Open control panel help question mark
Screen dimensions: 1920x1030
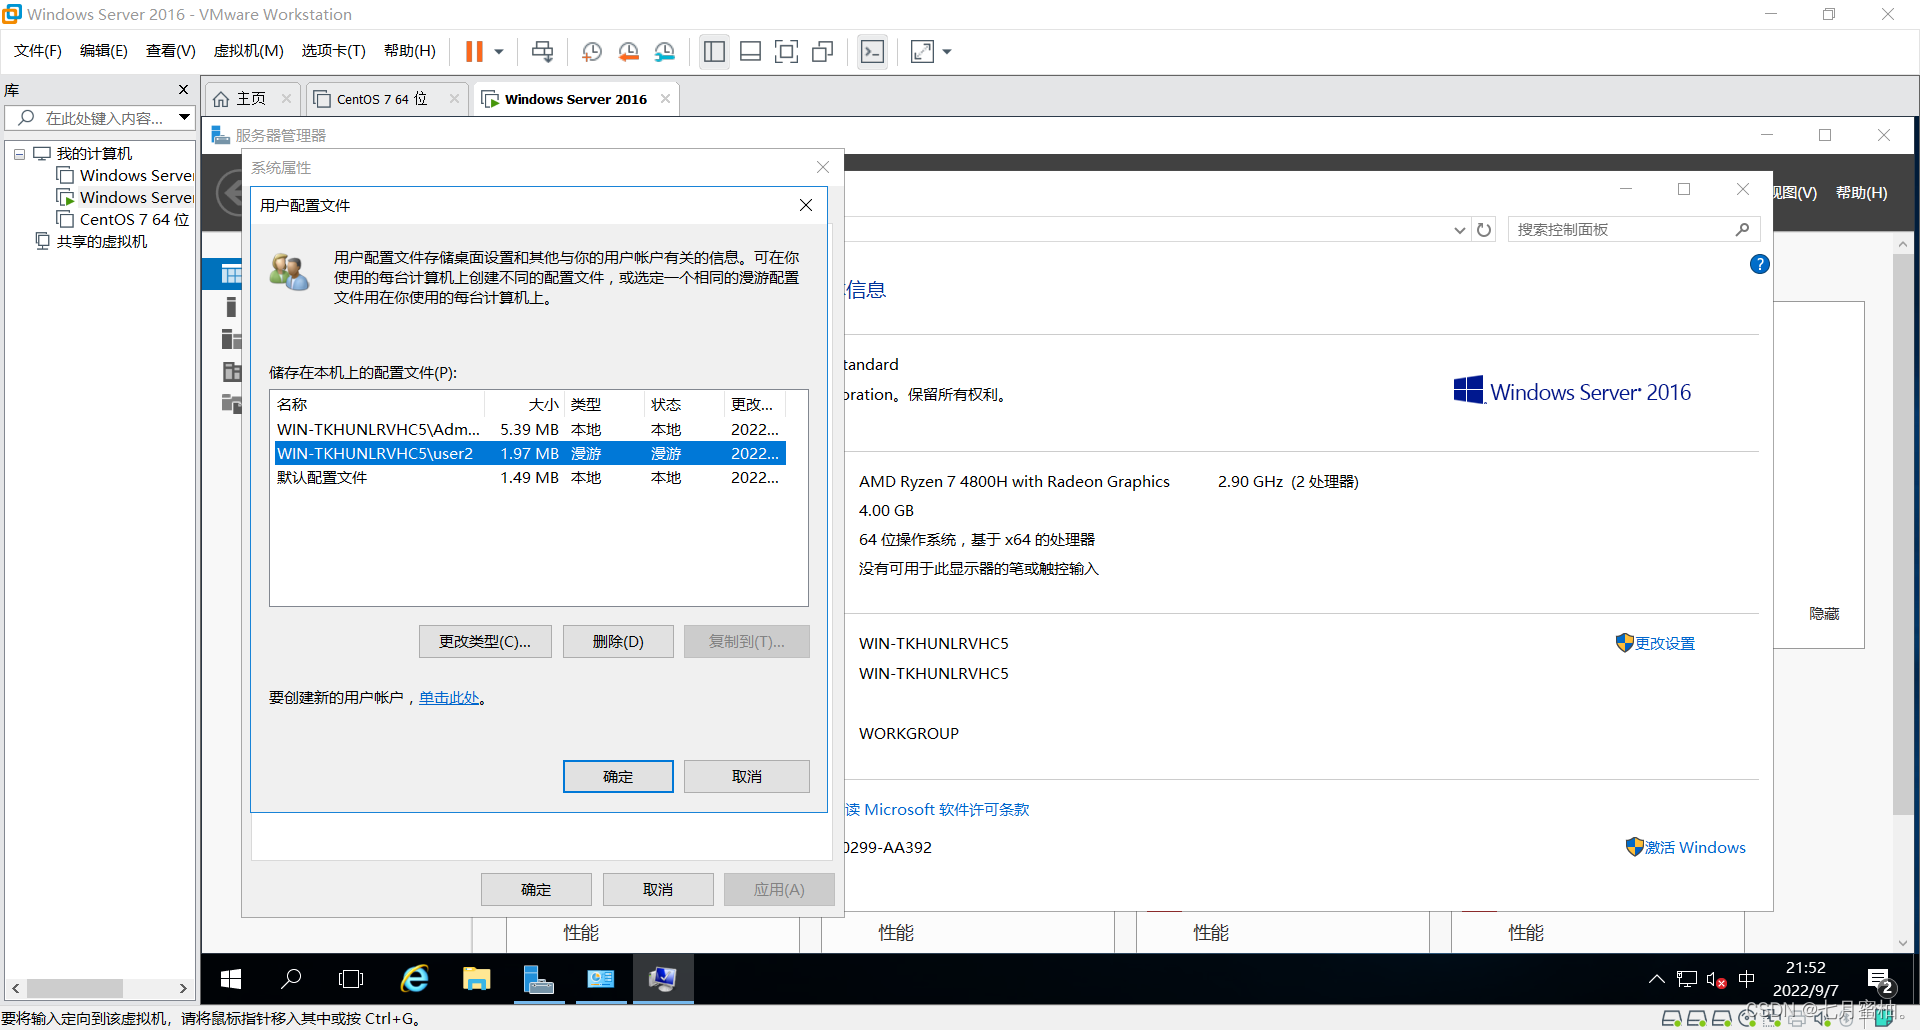click(1760, 264)
